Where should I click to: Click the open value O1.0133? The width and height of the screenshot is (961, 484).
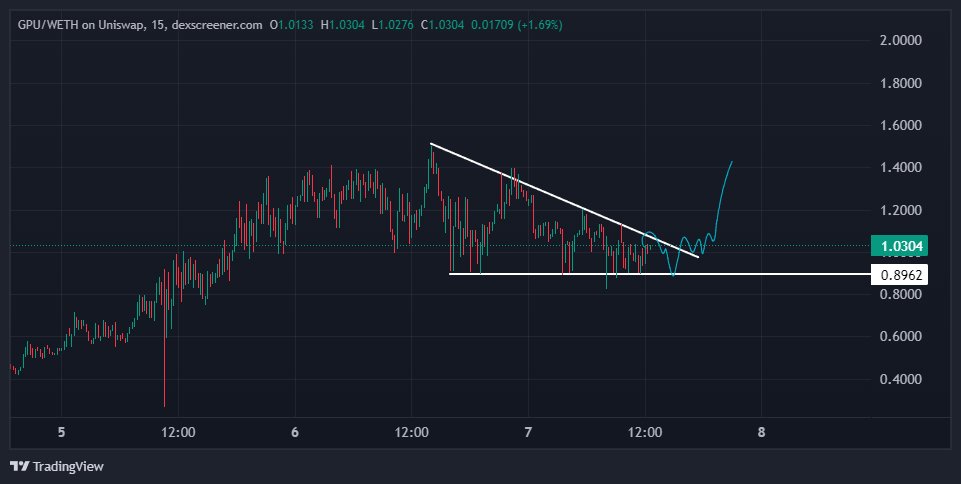coord(292,25)
